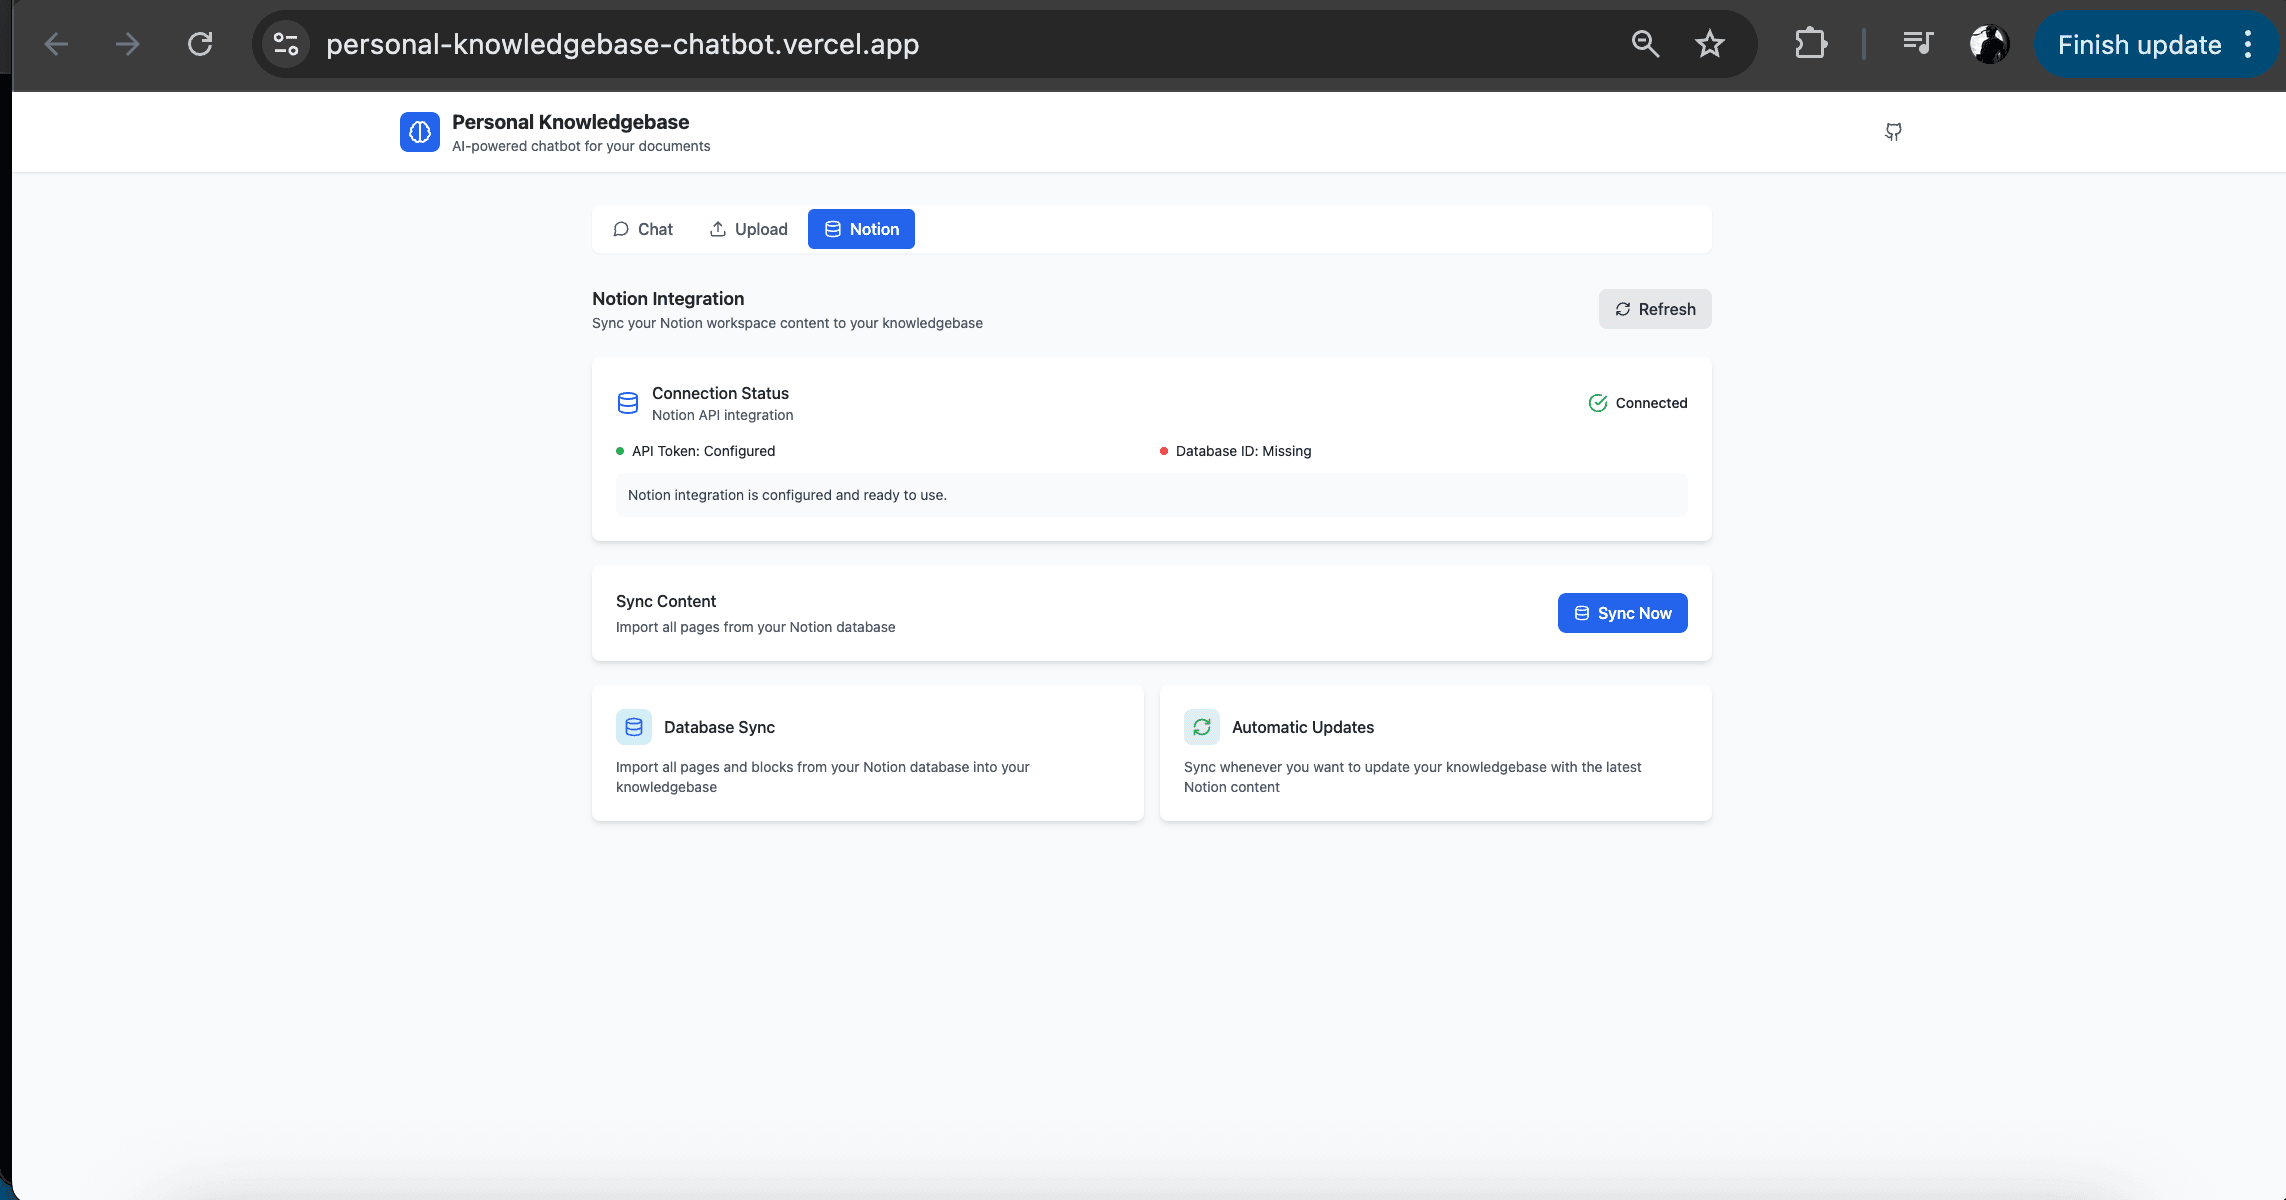Open site information settings icon

286,44
